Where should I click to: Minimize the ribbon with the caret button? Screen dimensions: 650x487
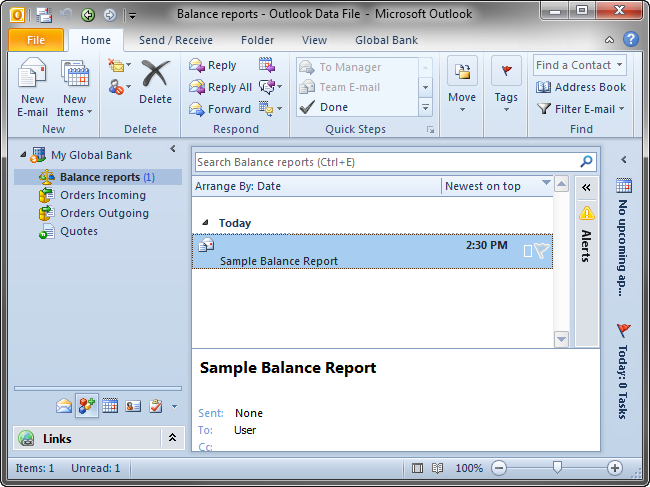point(609,40)
